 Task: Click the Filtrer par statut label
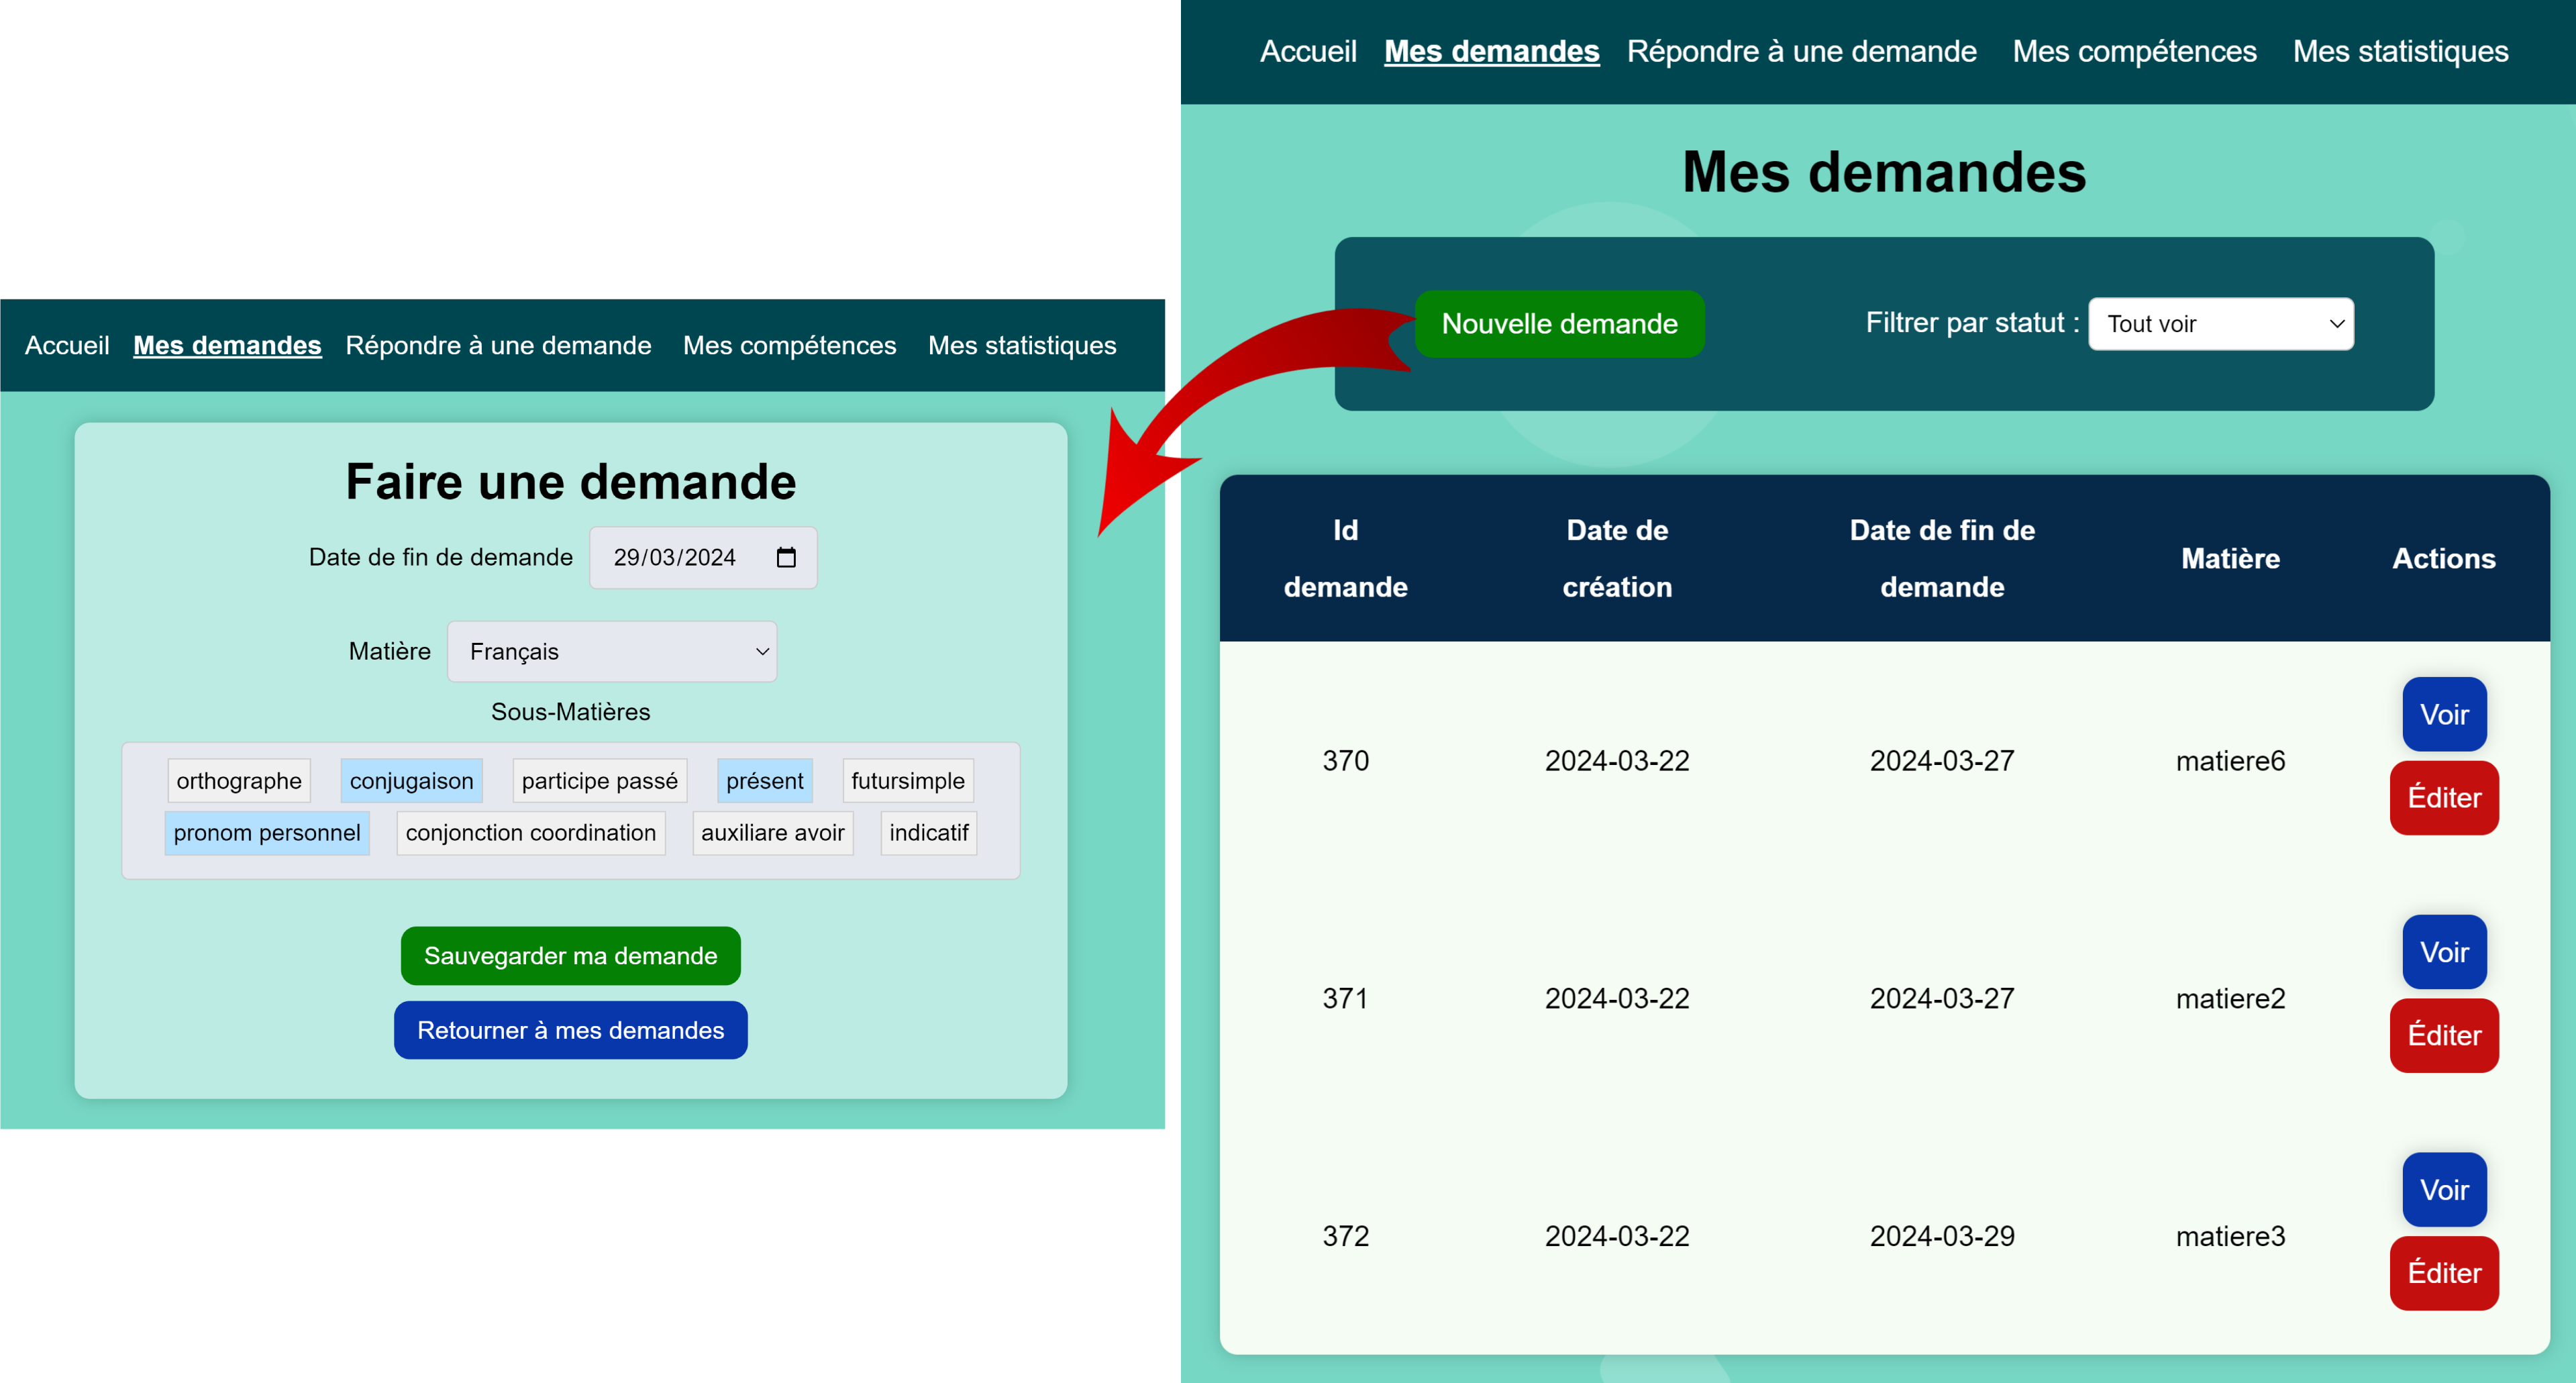(1972, 323)
